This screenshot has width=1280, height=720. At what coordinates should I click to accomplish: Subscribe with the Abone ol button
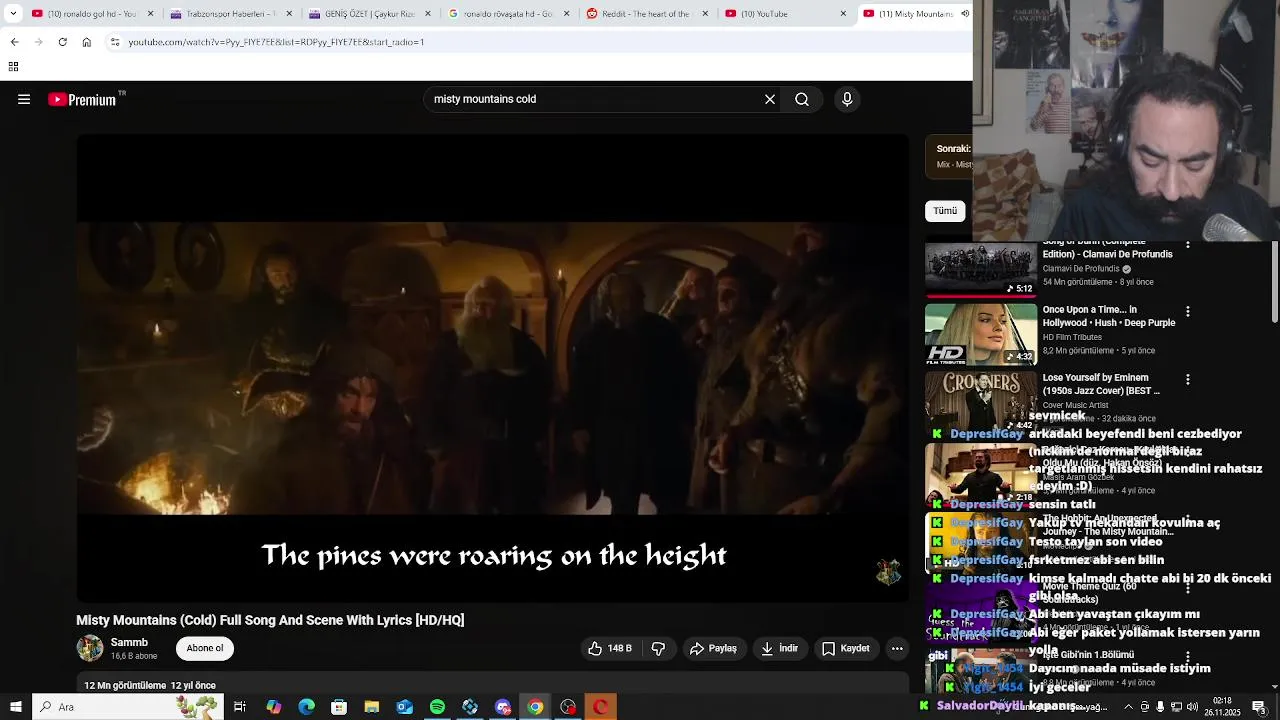pyautogui.click(x=205, y=648)
